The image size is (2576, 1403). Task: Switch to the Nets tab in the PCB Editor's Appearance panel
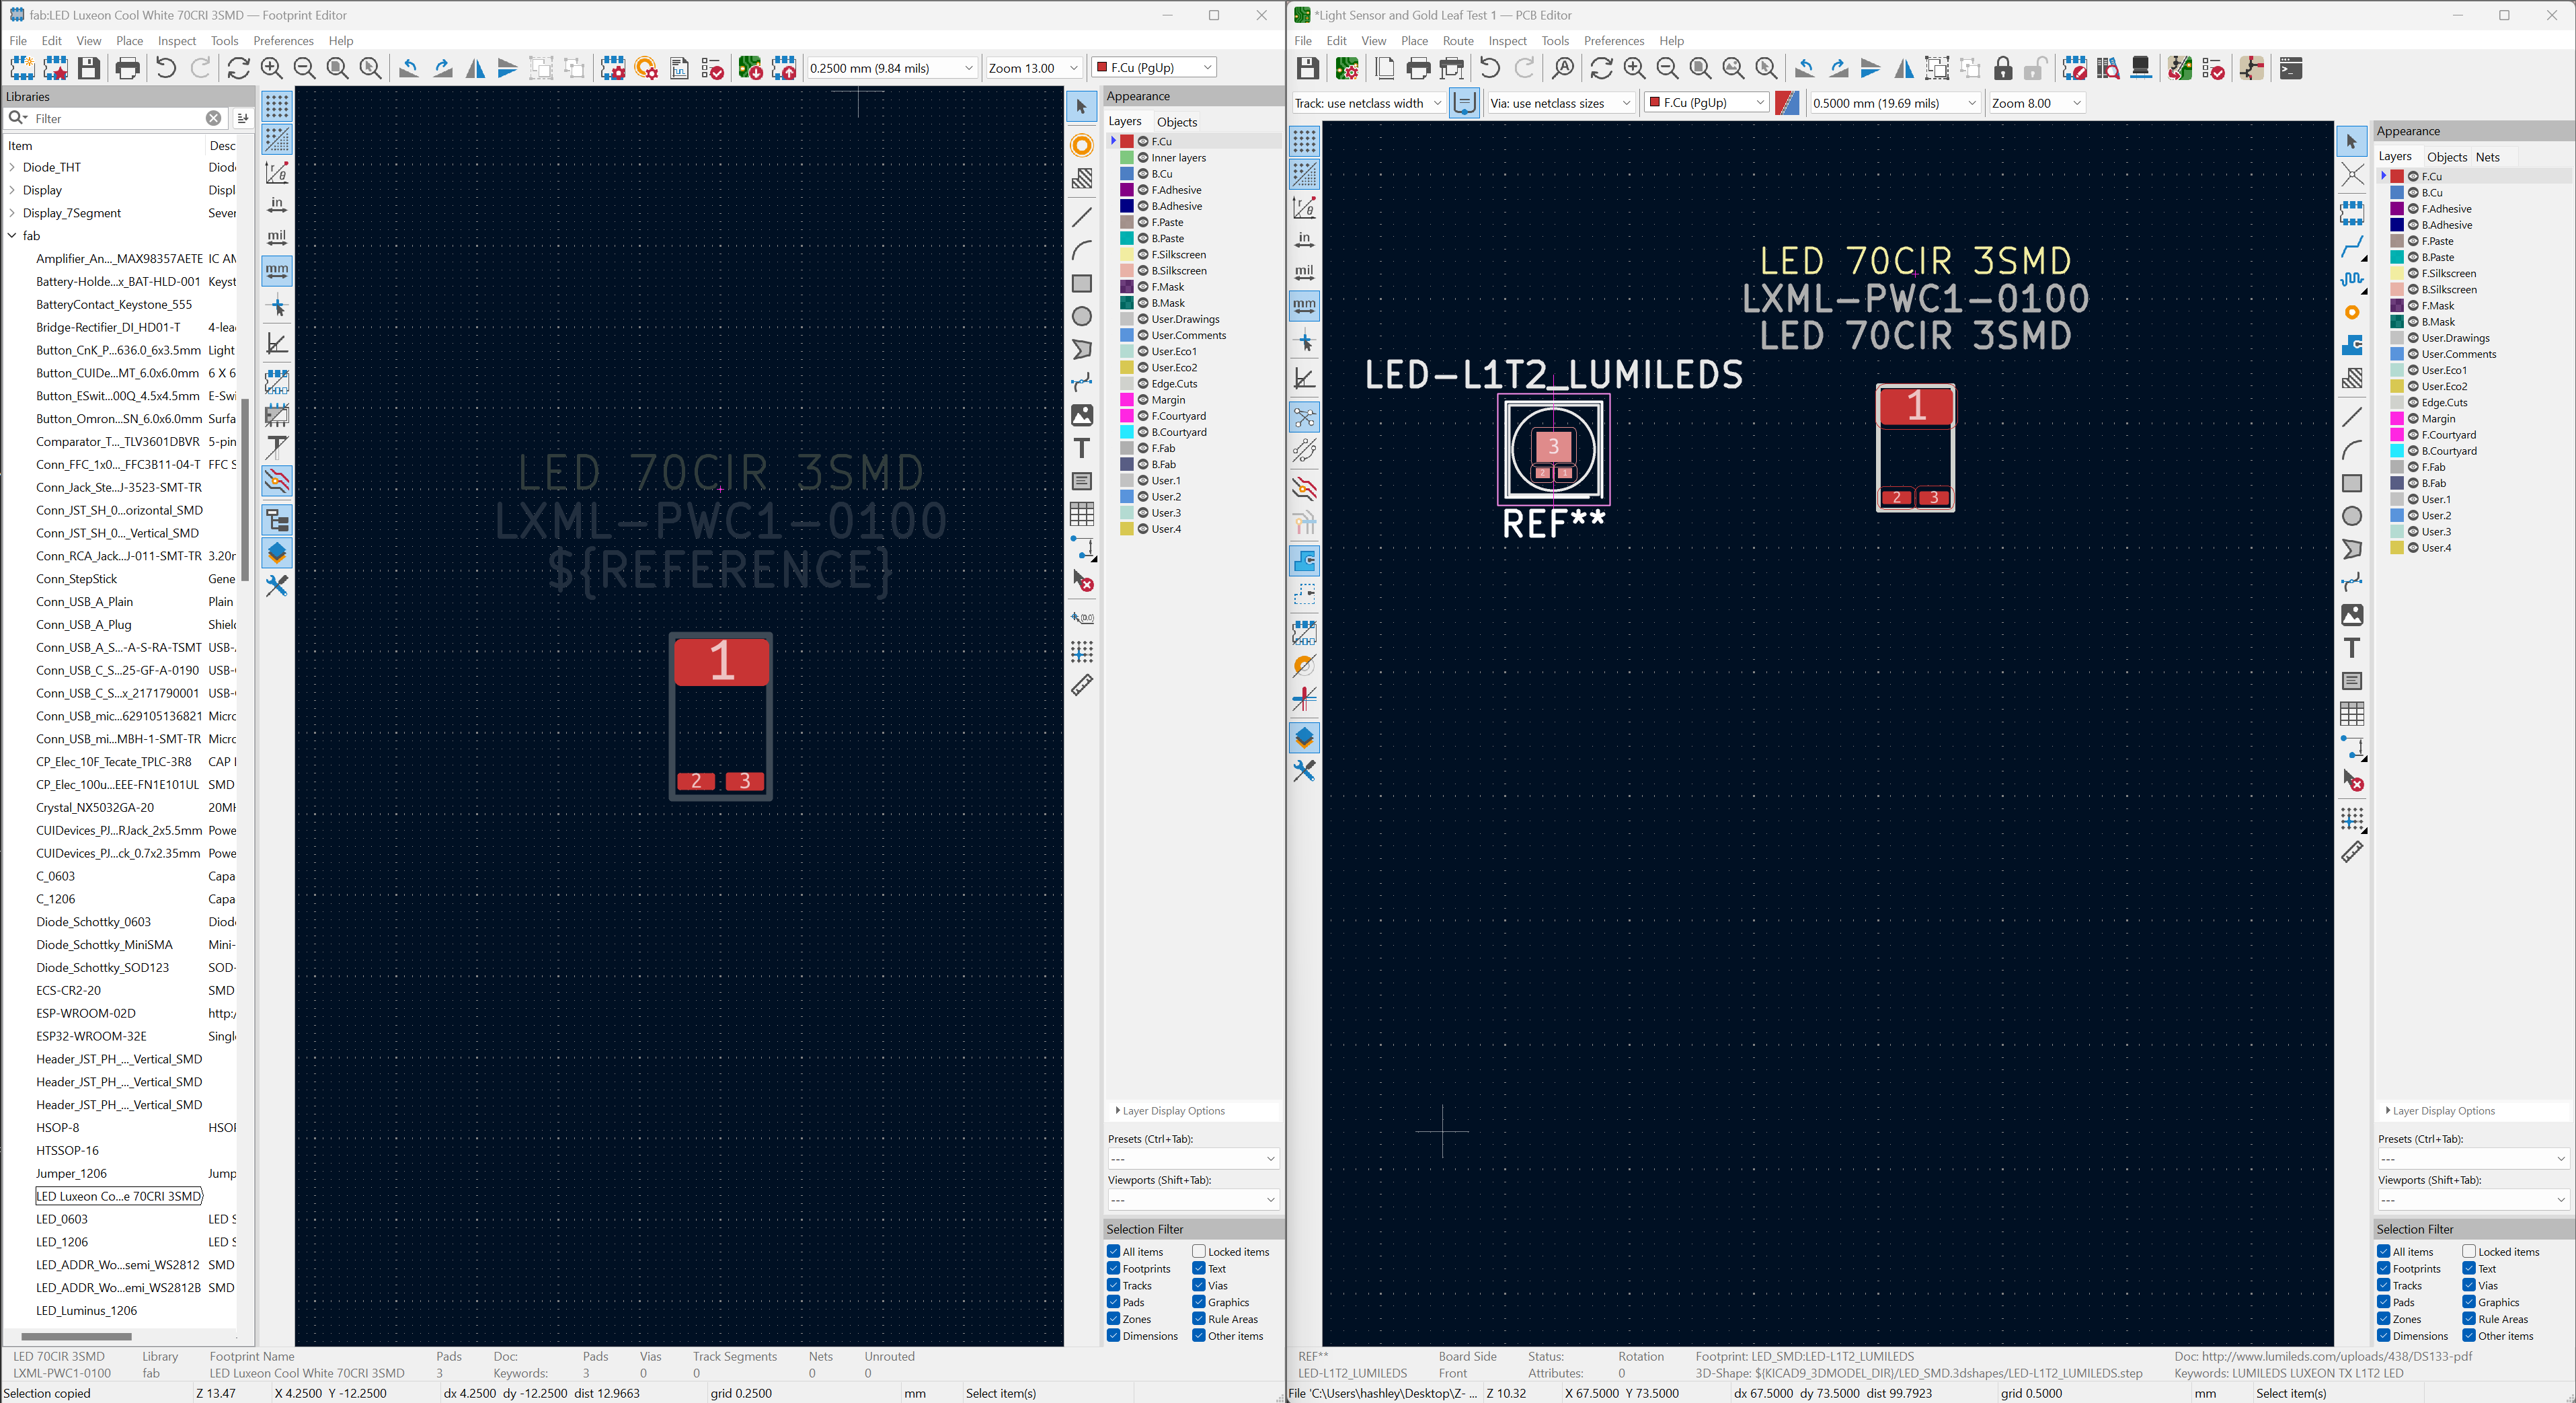[2487, 157]
